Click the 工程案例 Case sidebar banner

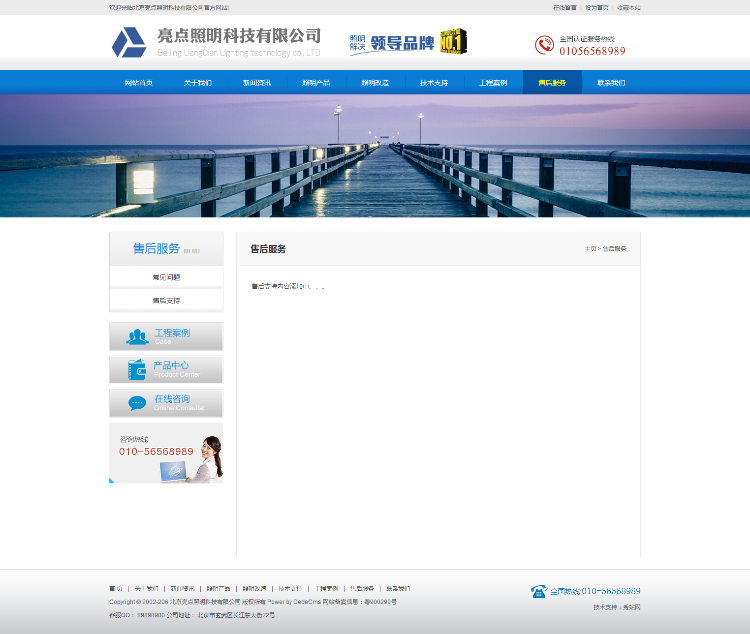(166, 336)
